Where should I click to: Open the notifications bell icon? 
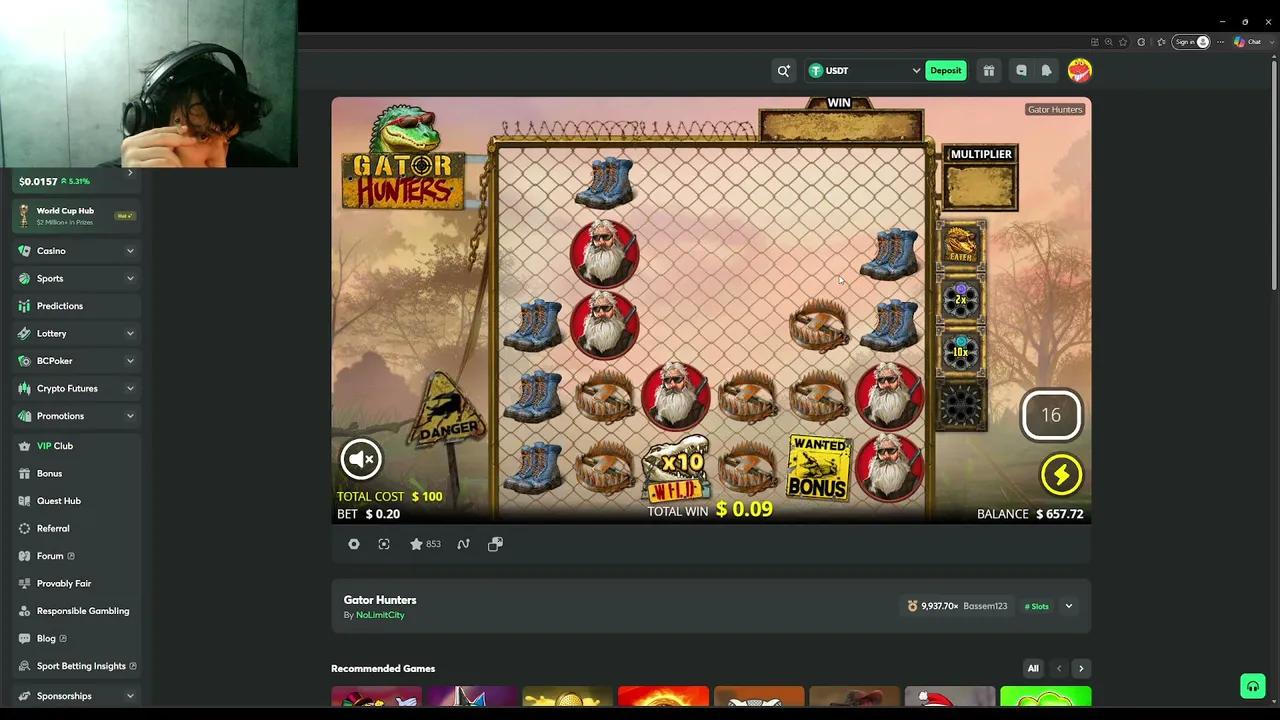(1046, 70)
